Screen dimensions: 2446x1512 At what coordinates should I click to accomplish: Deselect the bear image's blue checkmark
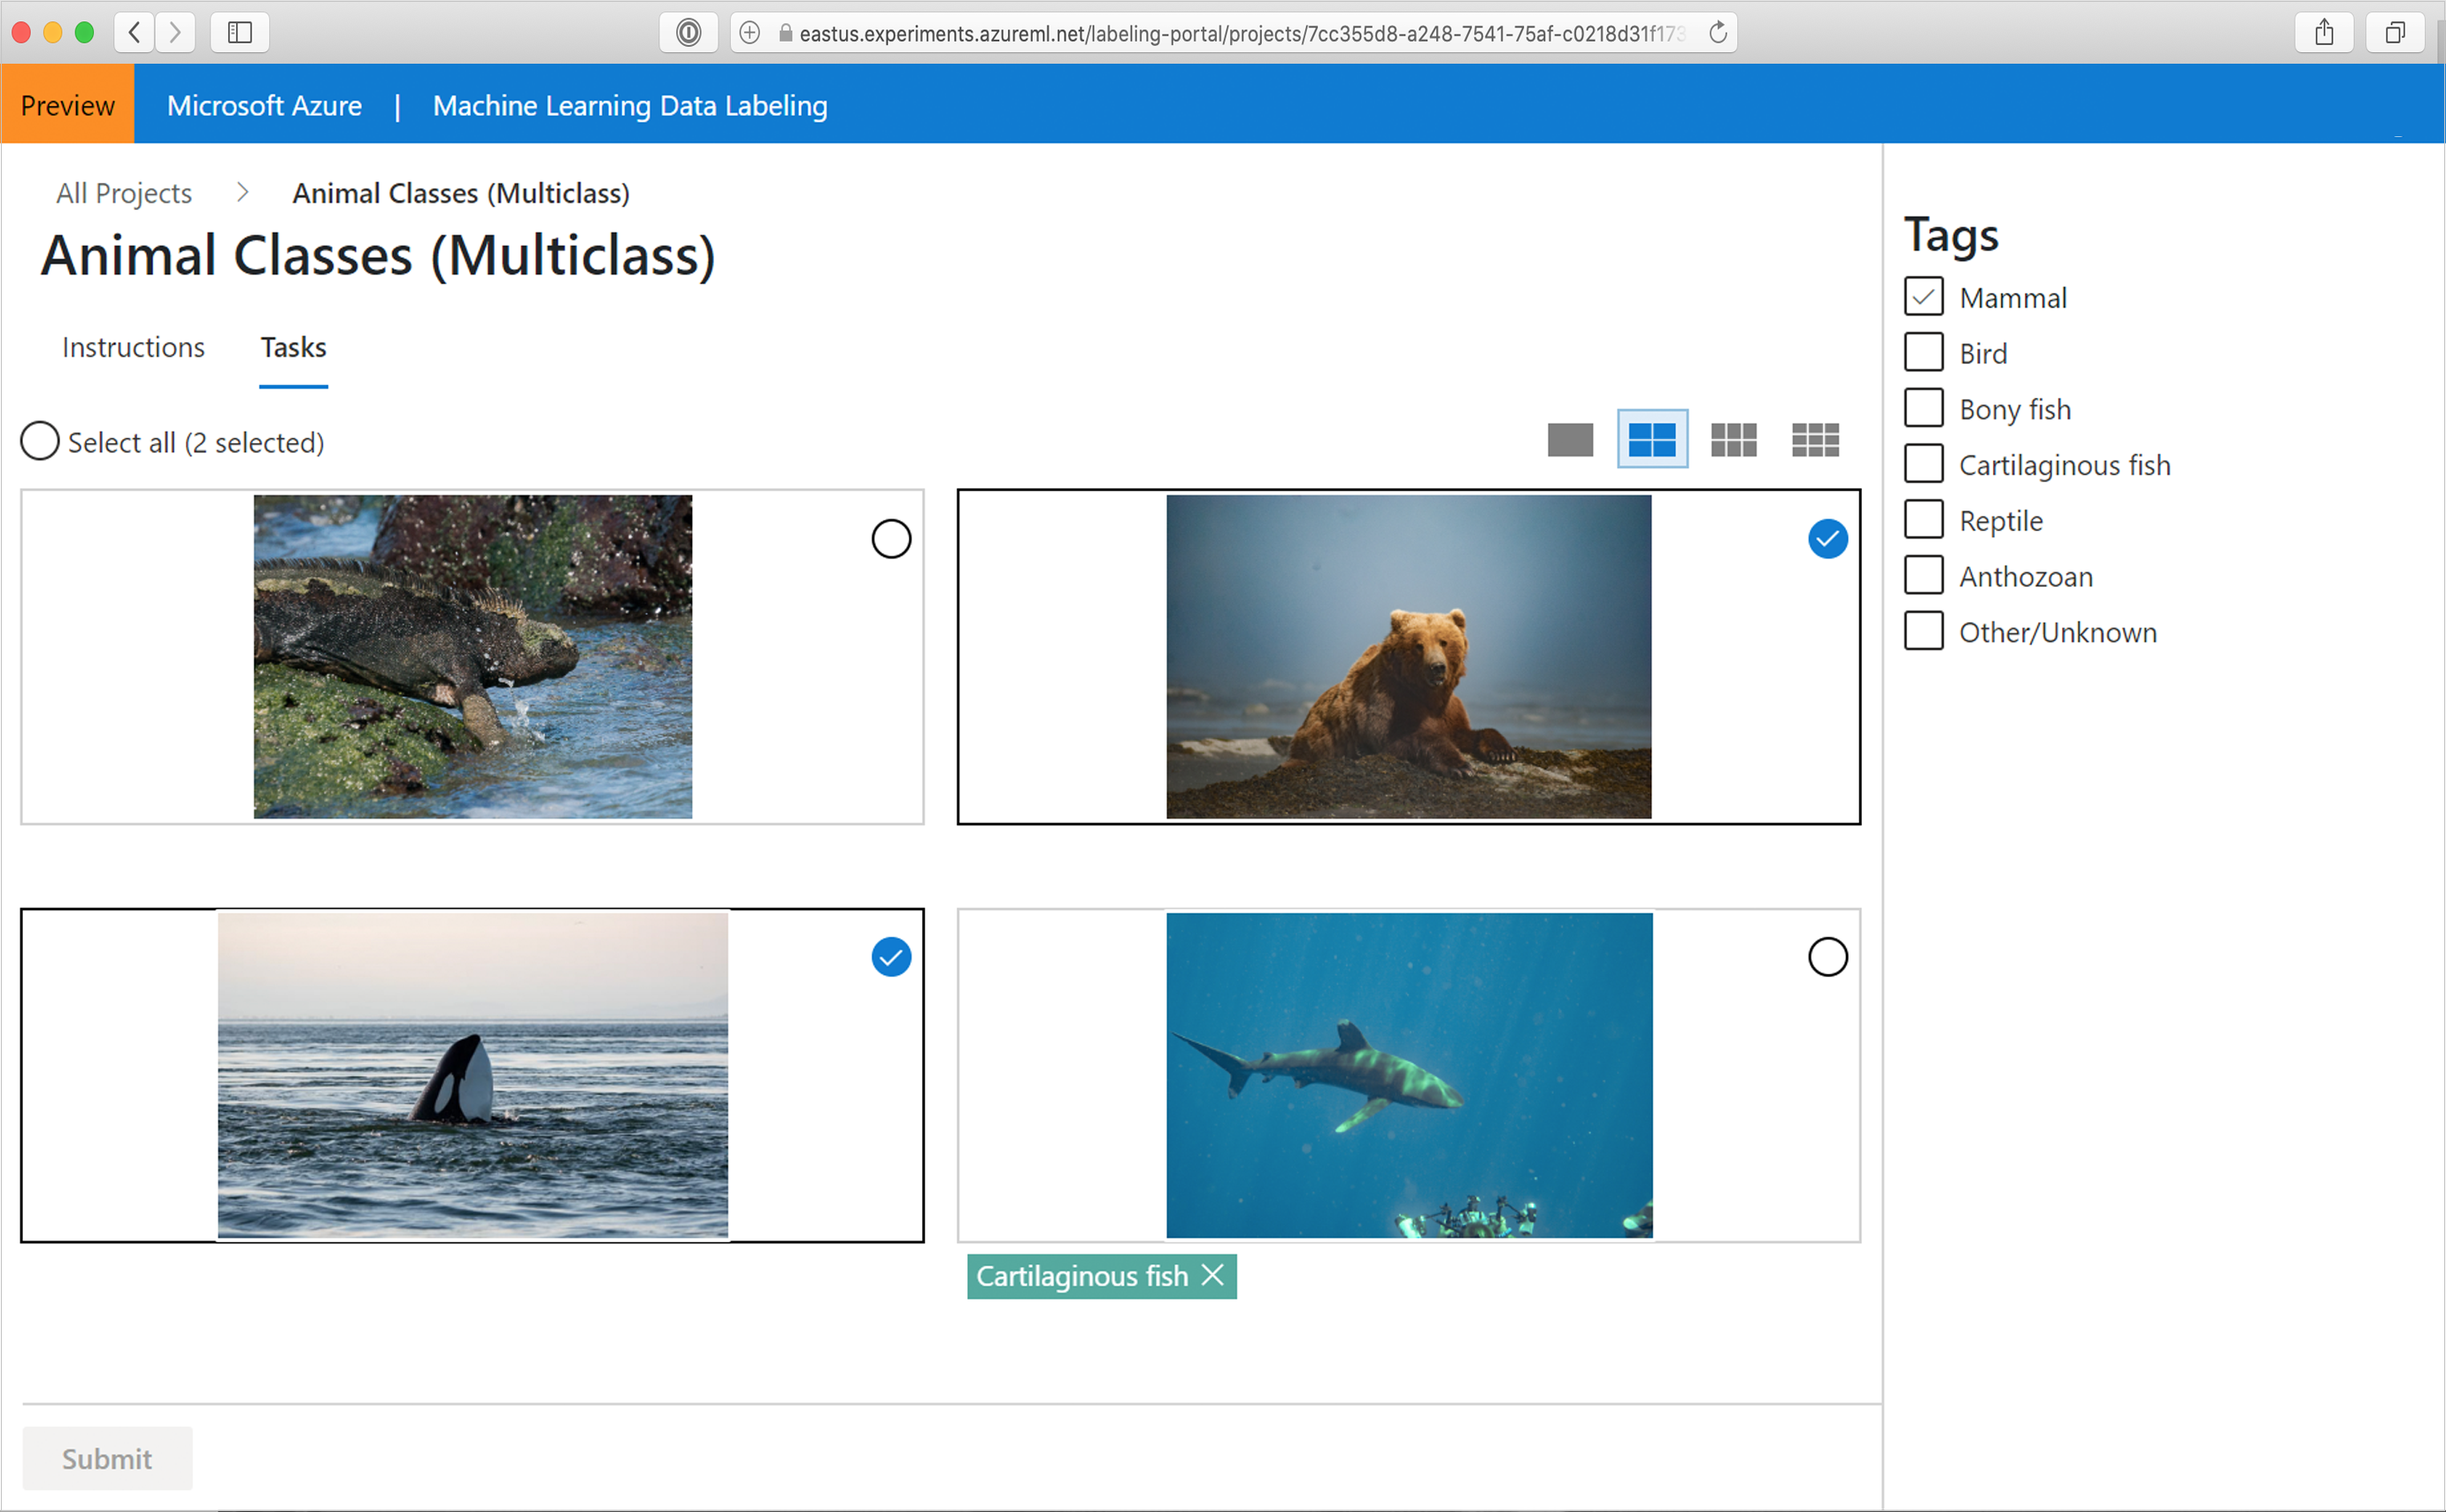pyautogui.click(x=1827, y=539)
